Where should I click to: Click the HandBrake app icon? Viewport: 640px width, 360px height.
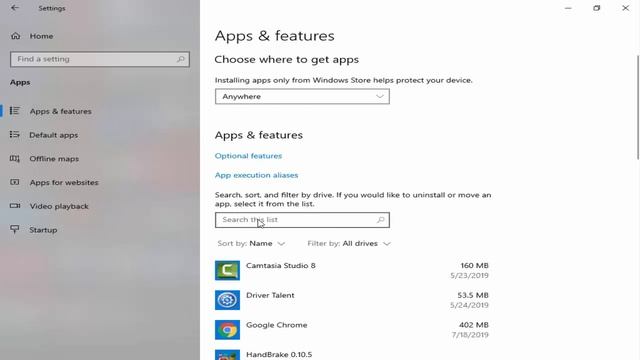click(227, 355)
